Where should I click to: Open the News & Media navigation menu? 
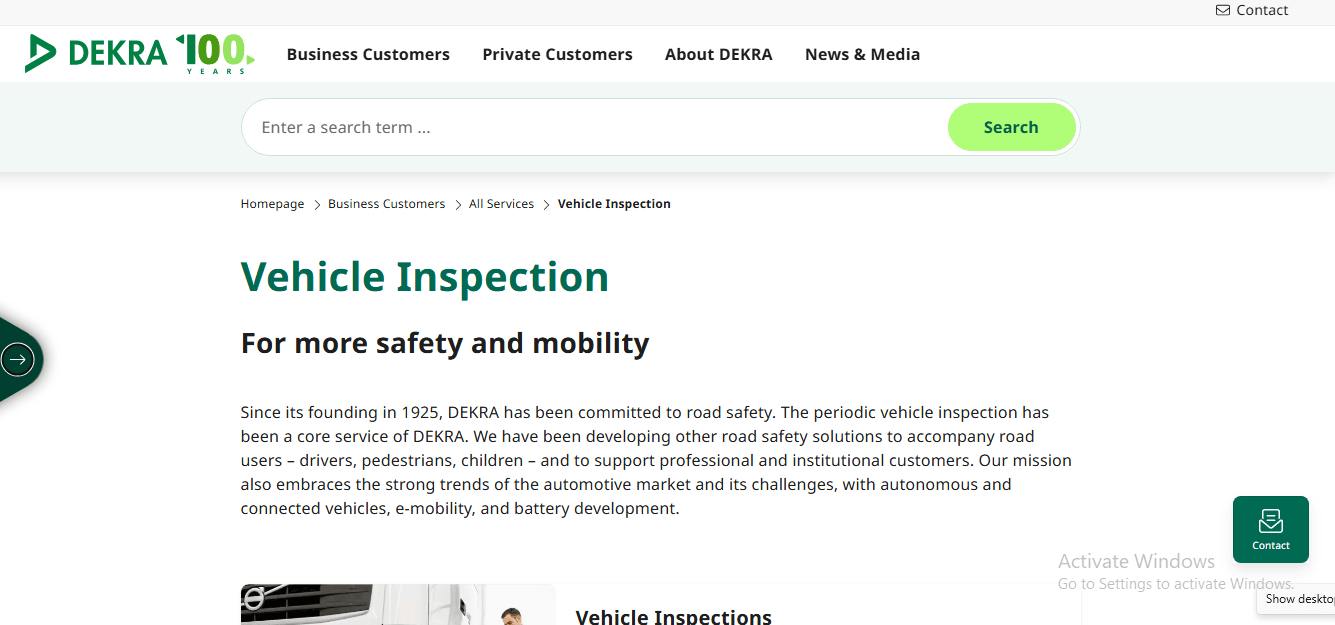(x=862, y=54)
